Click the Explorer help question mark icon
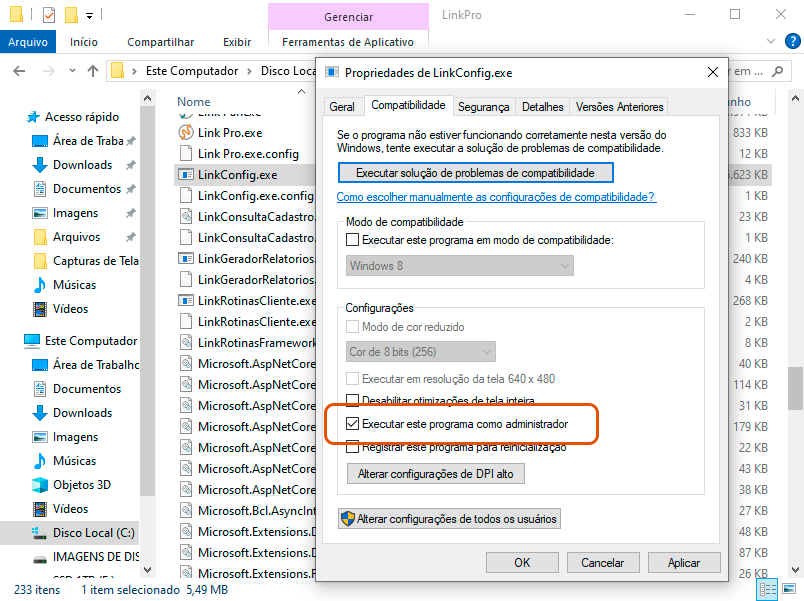The image size is (804, 601). click(790, 42)
